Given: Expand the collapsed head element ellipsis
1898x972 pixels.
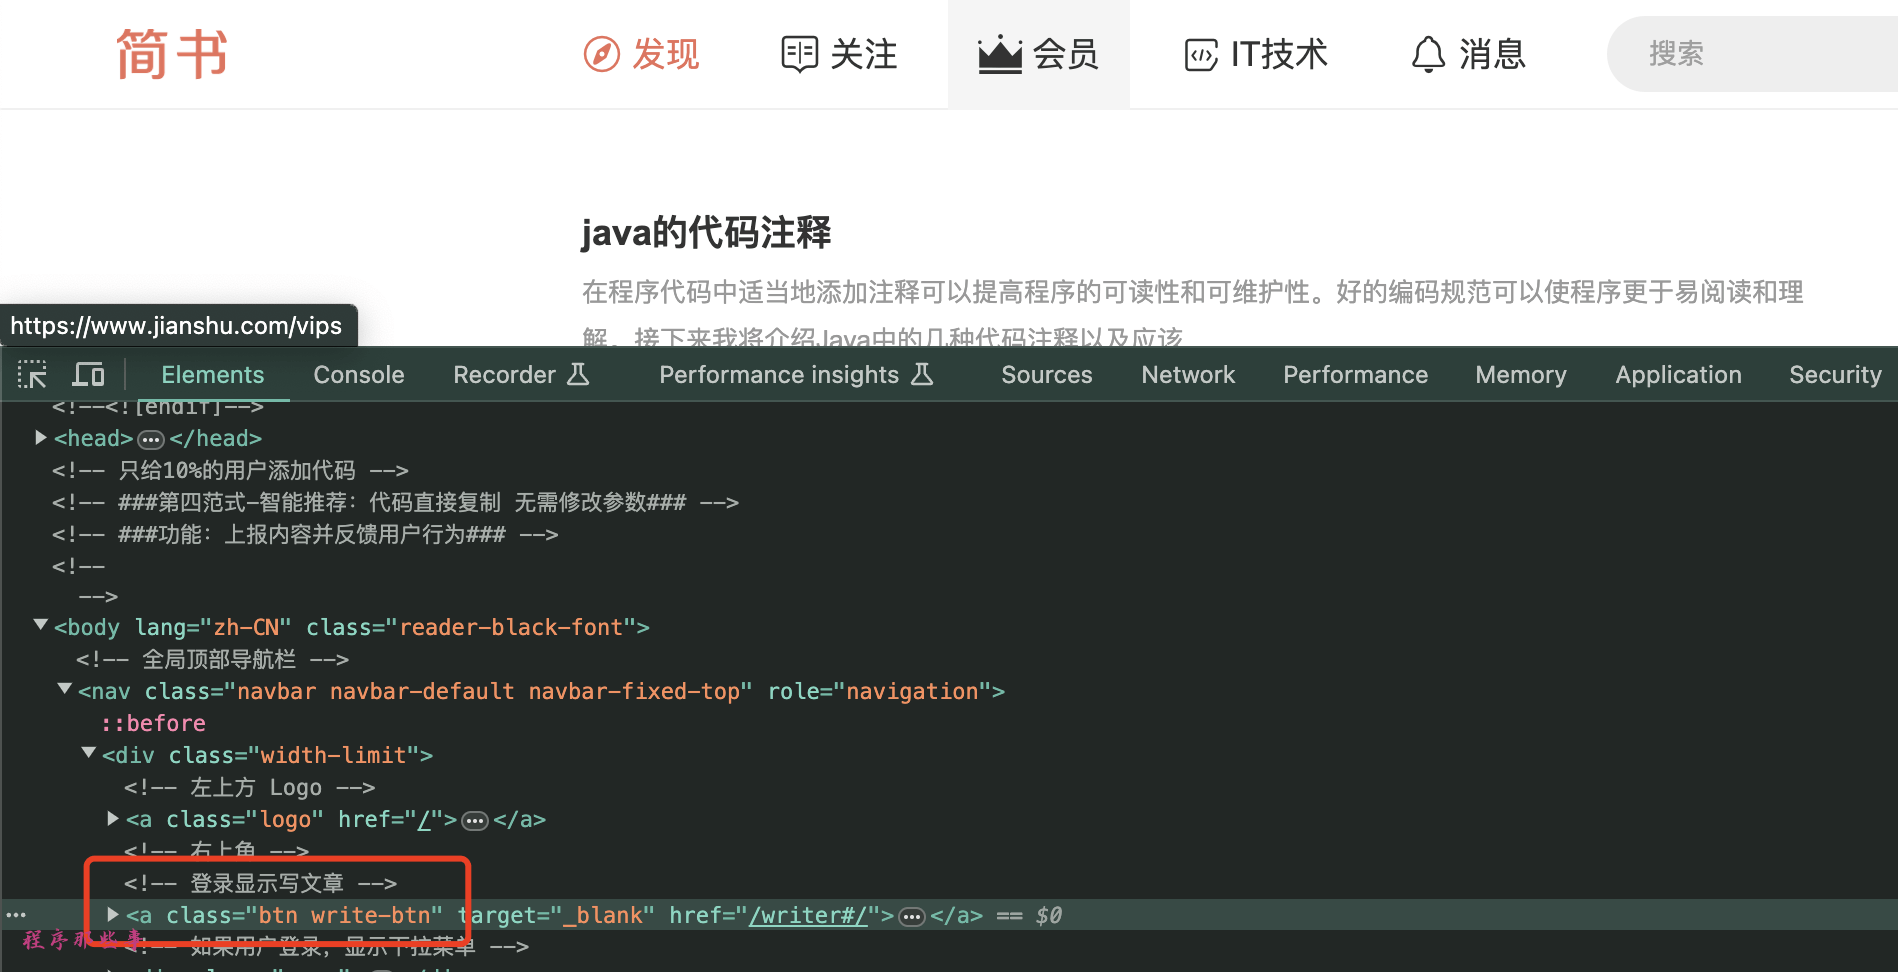Looking at the screenshot, I should (151, 440).
